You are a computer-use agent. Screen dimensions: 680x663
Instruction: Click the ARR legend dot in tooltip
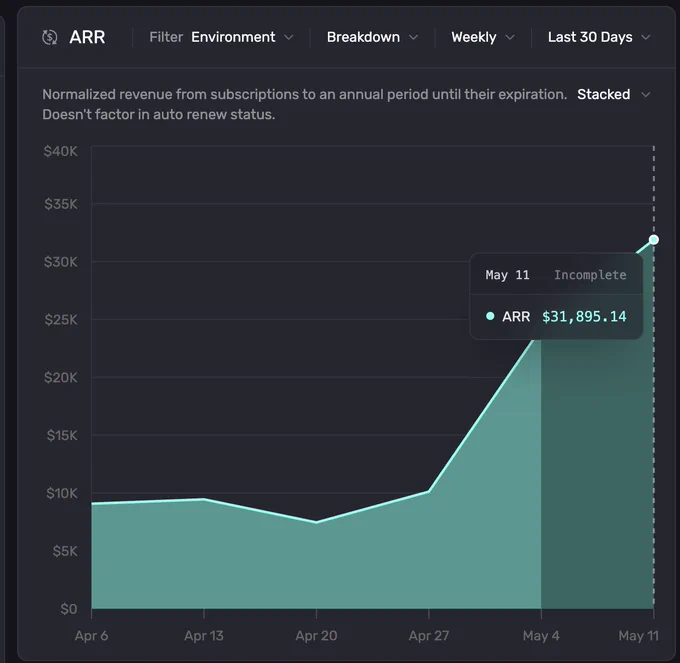click(490, 316)
